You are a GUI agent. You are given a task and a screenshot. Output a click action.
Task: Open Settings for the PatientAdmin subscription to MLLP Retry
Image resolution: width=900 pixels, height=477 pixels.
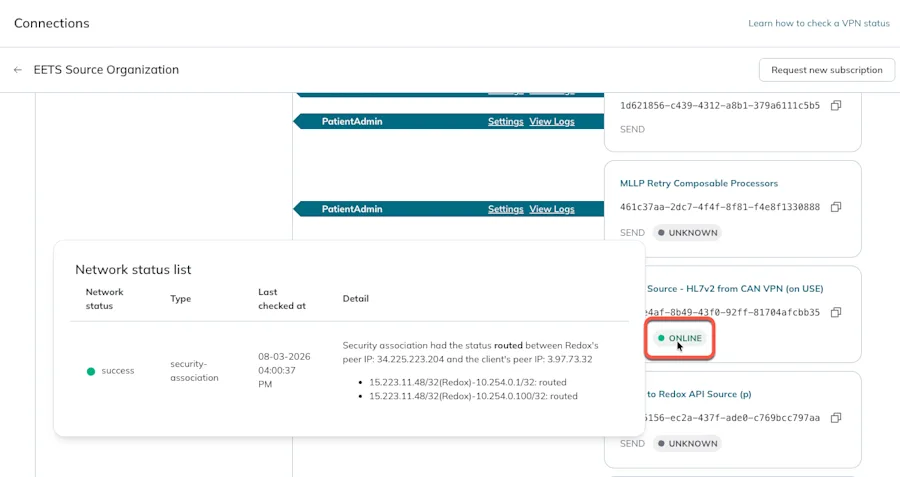pos(506,210)
